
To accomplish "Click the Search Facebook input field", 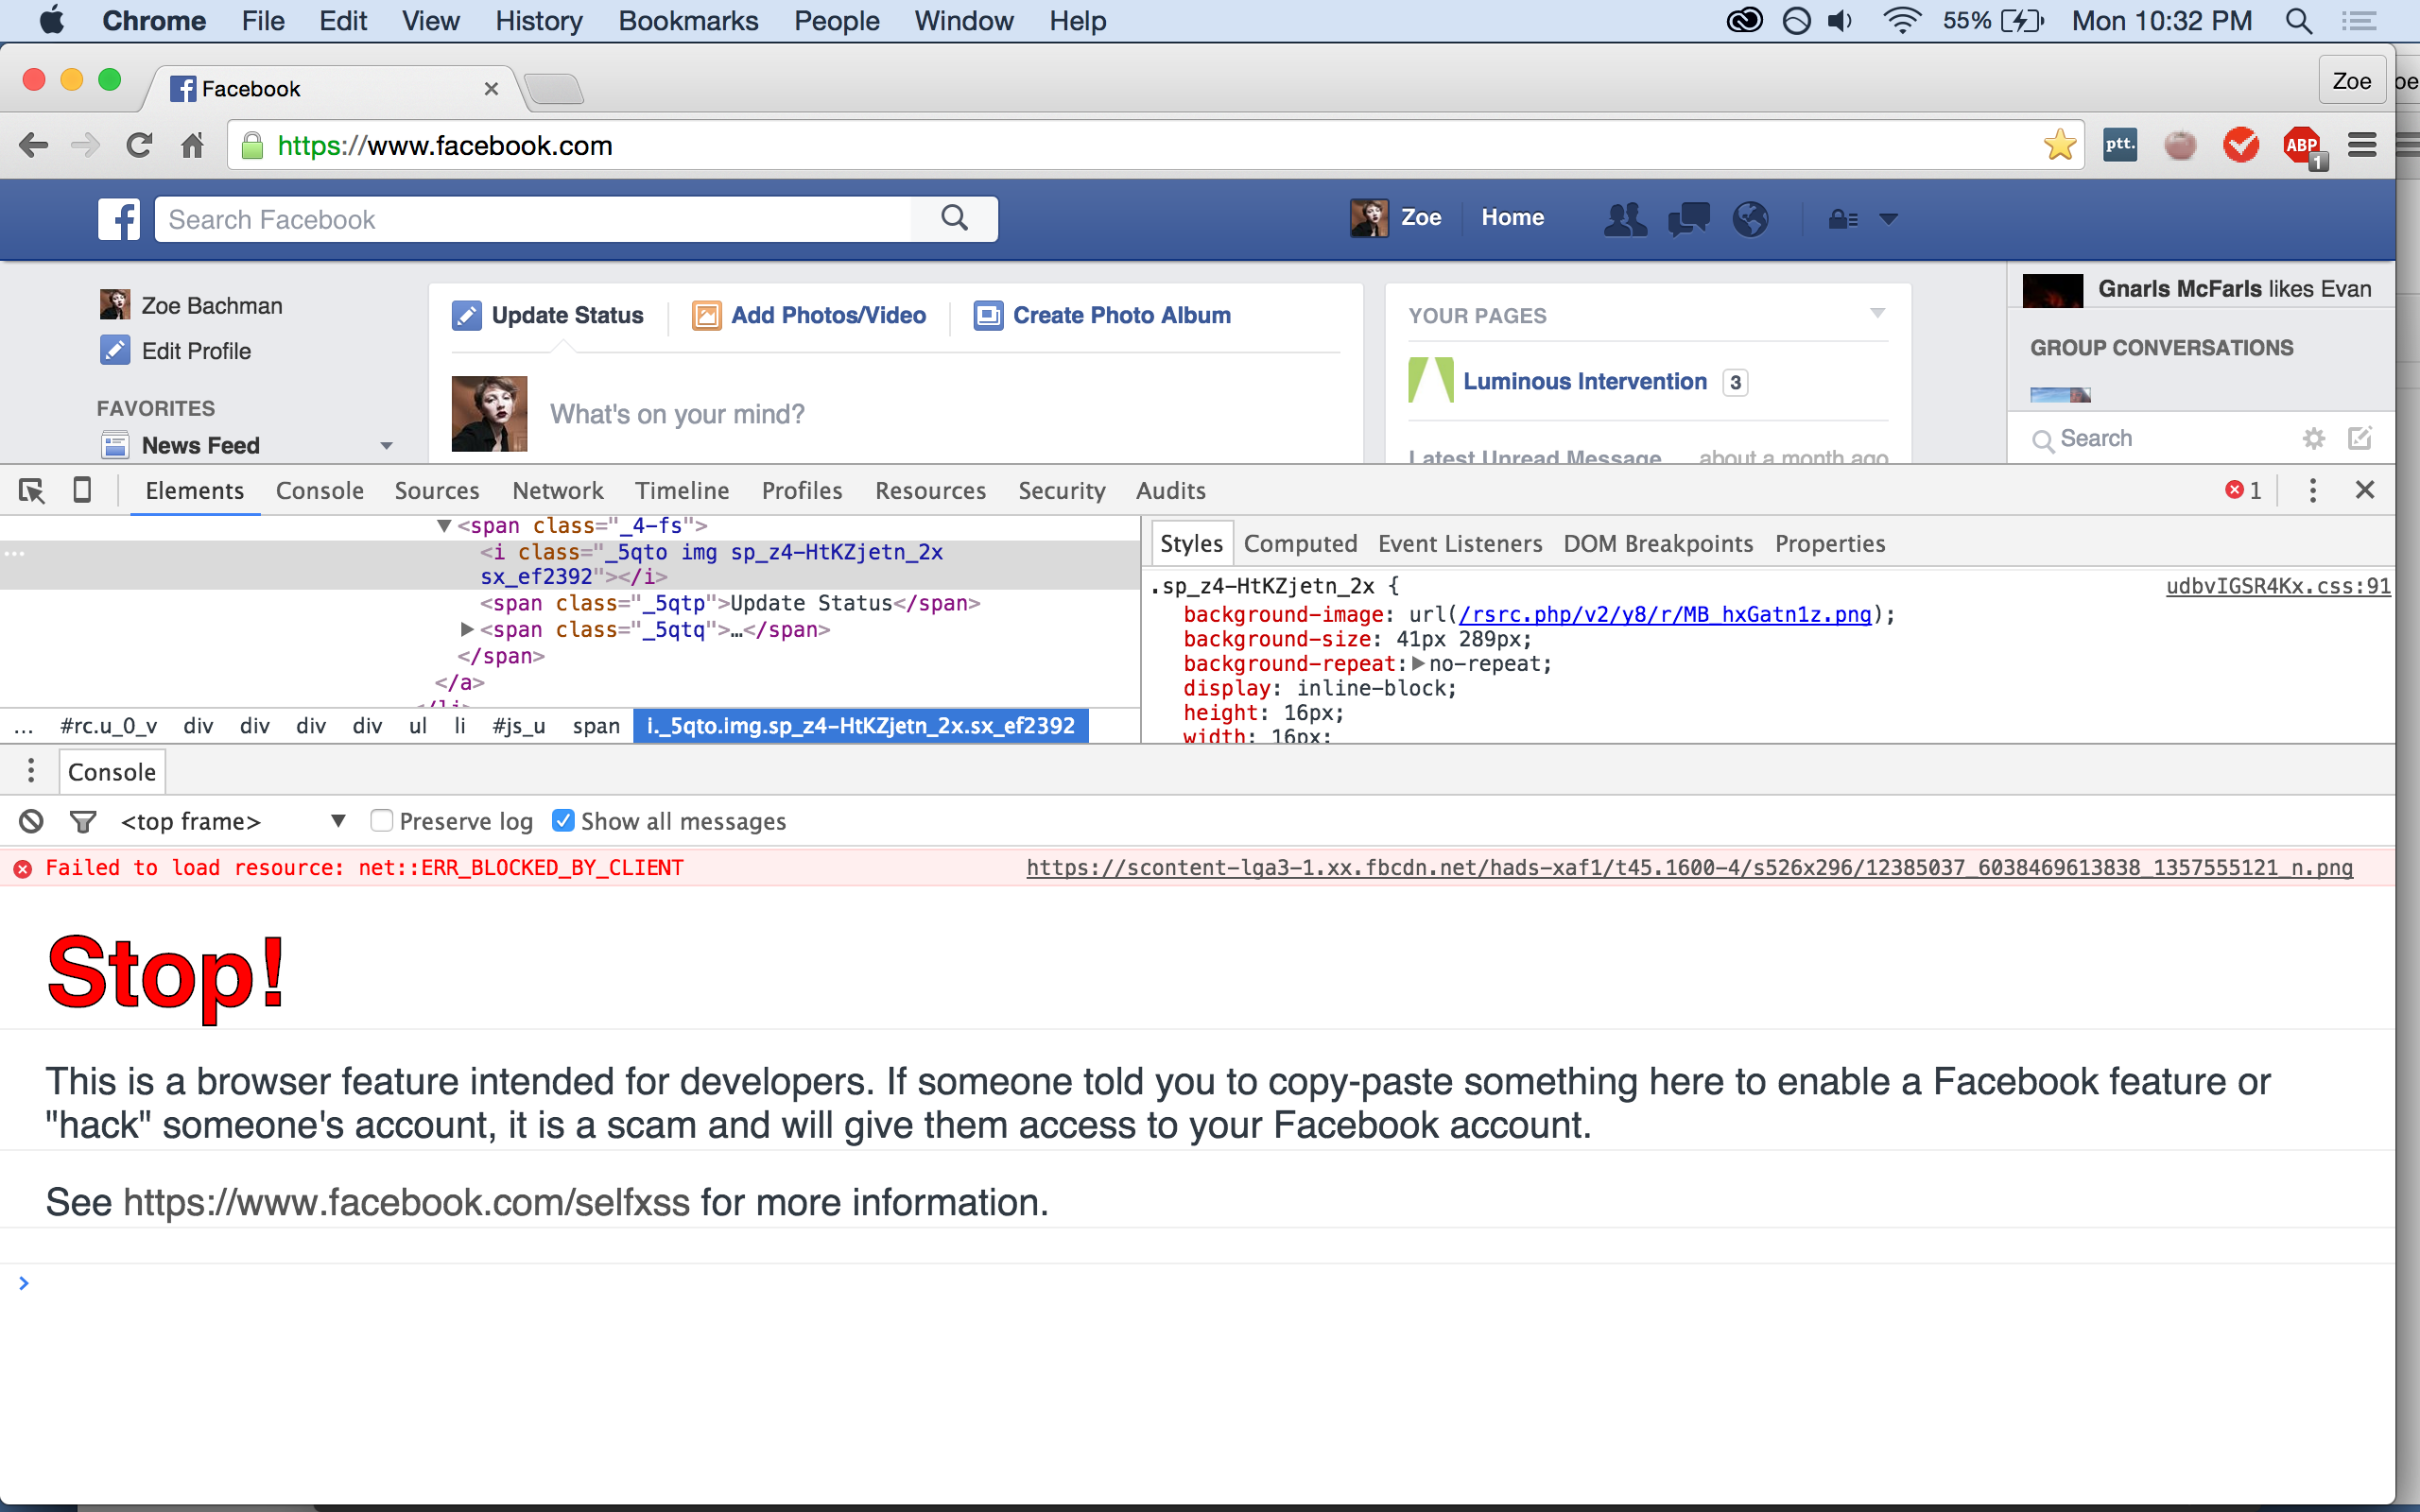I will (535, 219).
